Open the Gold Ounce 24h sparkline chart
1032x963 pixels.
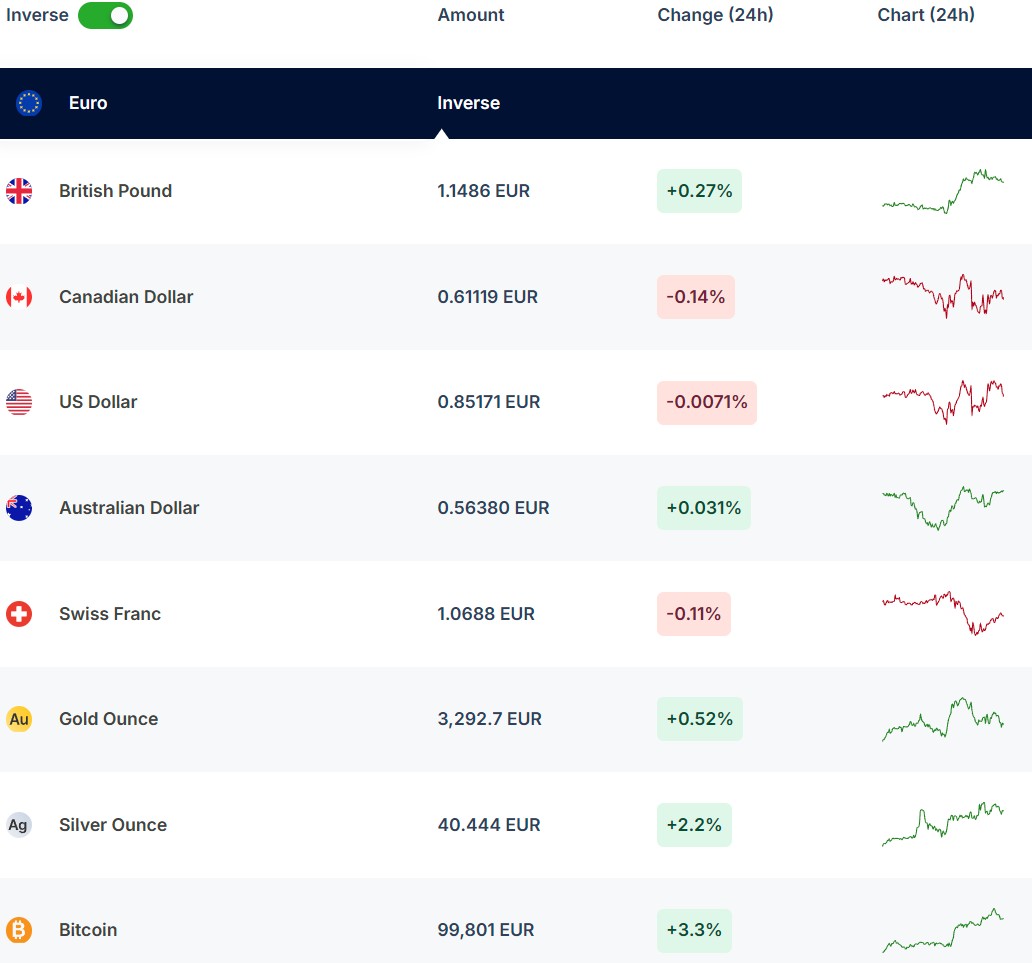[x=942, y=719]
